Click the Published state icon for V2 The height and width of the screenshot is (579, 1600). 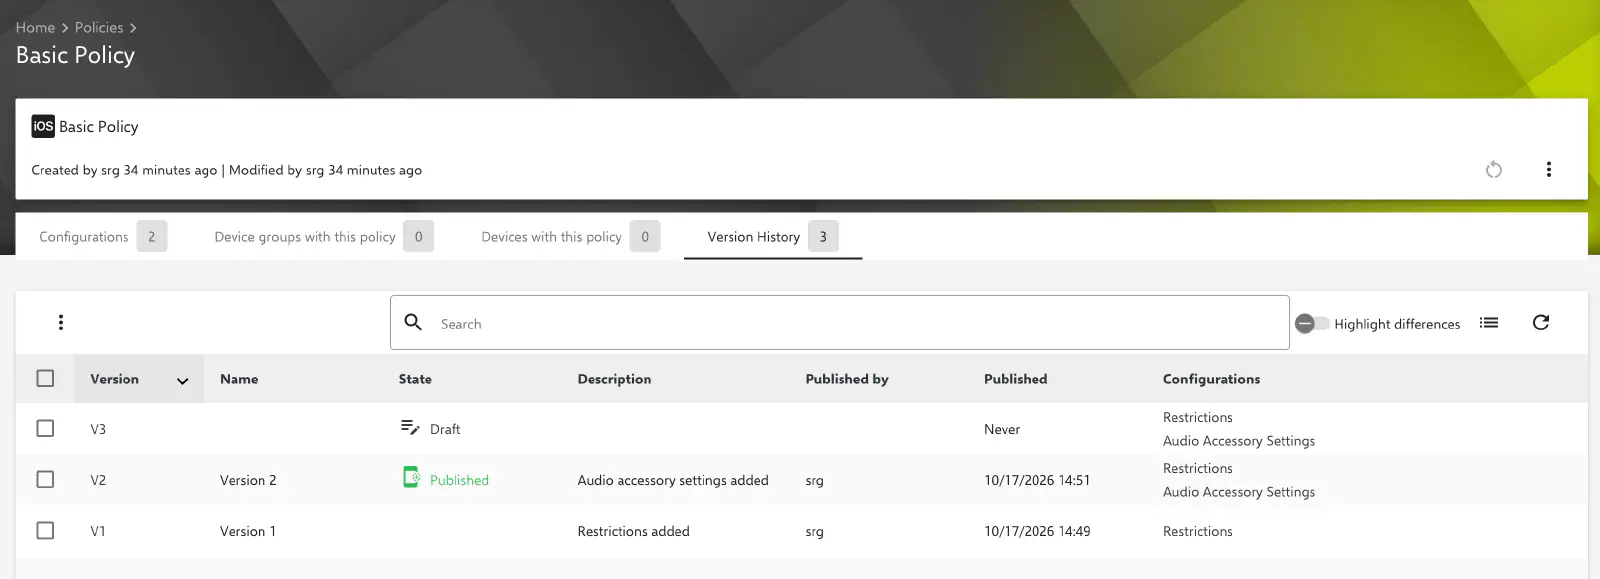pos(411,477)
